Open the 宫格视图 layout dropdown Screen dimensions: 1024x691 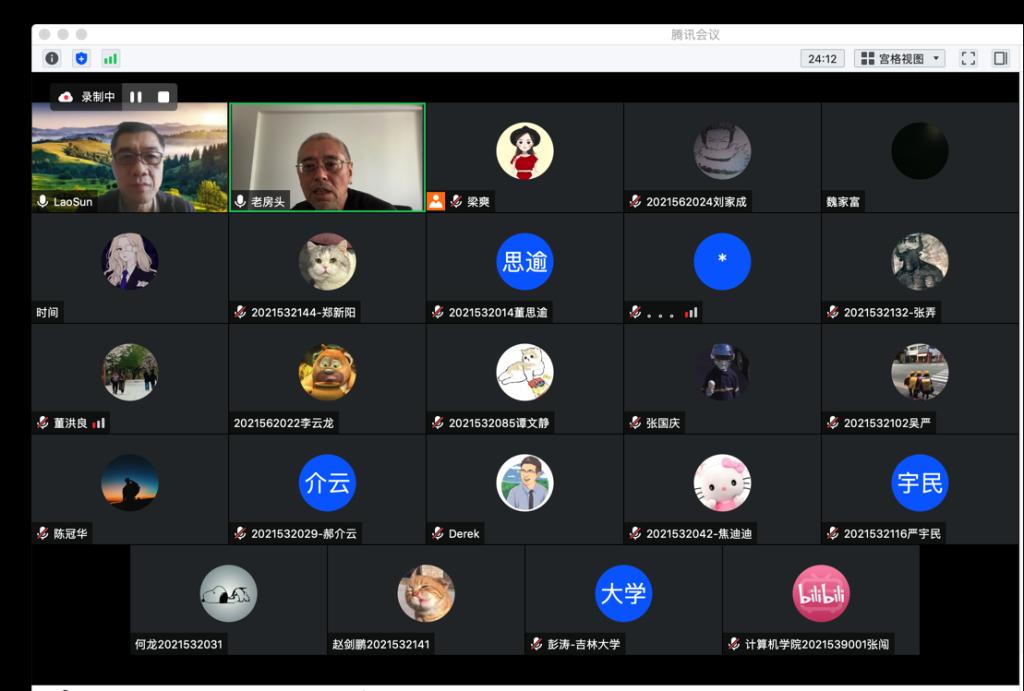click(x=899, y=59)
